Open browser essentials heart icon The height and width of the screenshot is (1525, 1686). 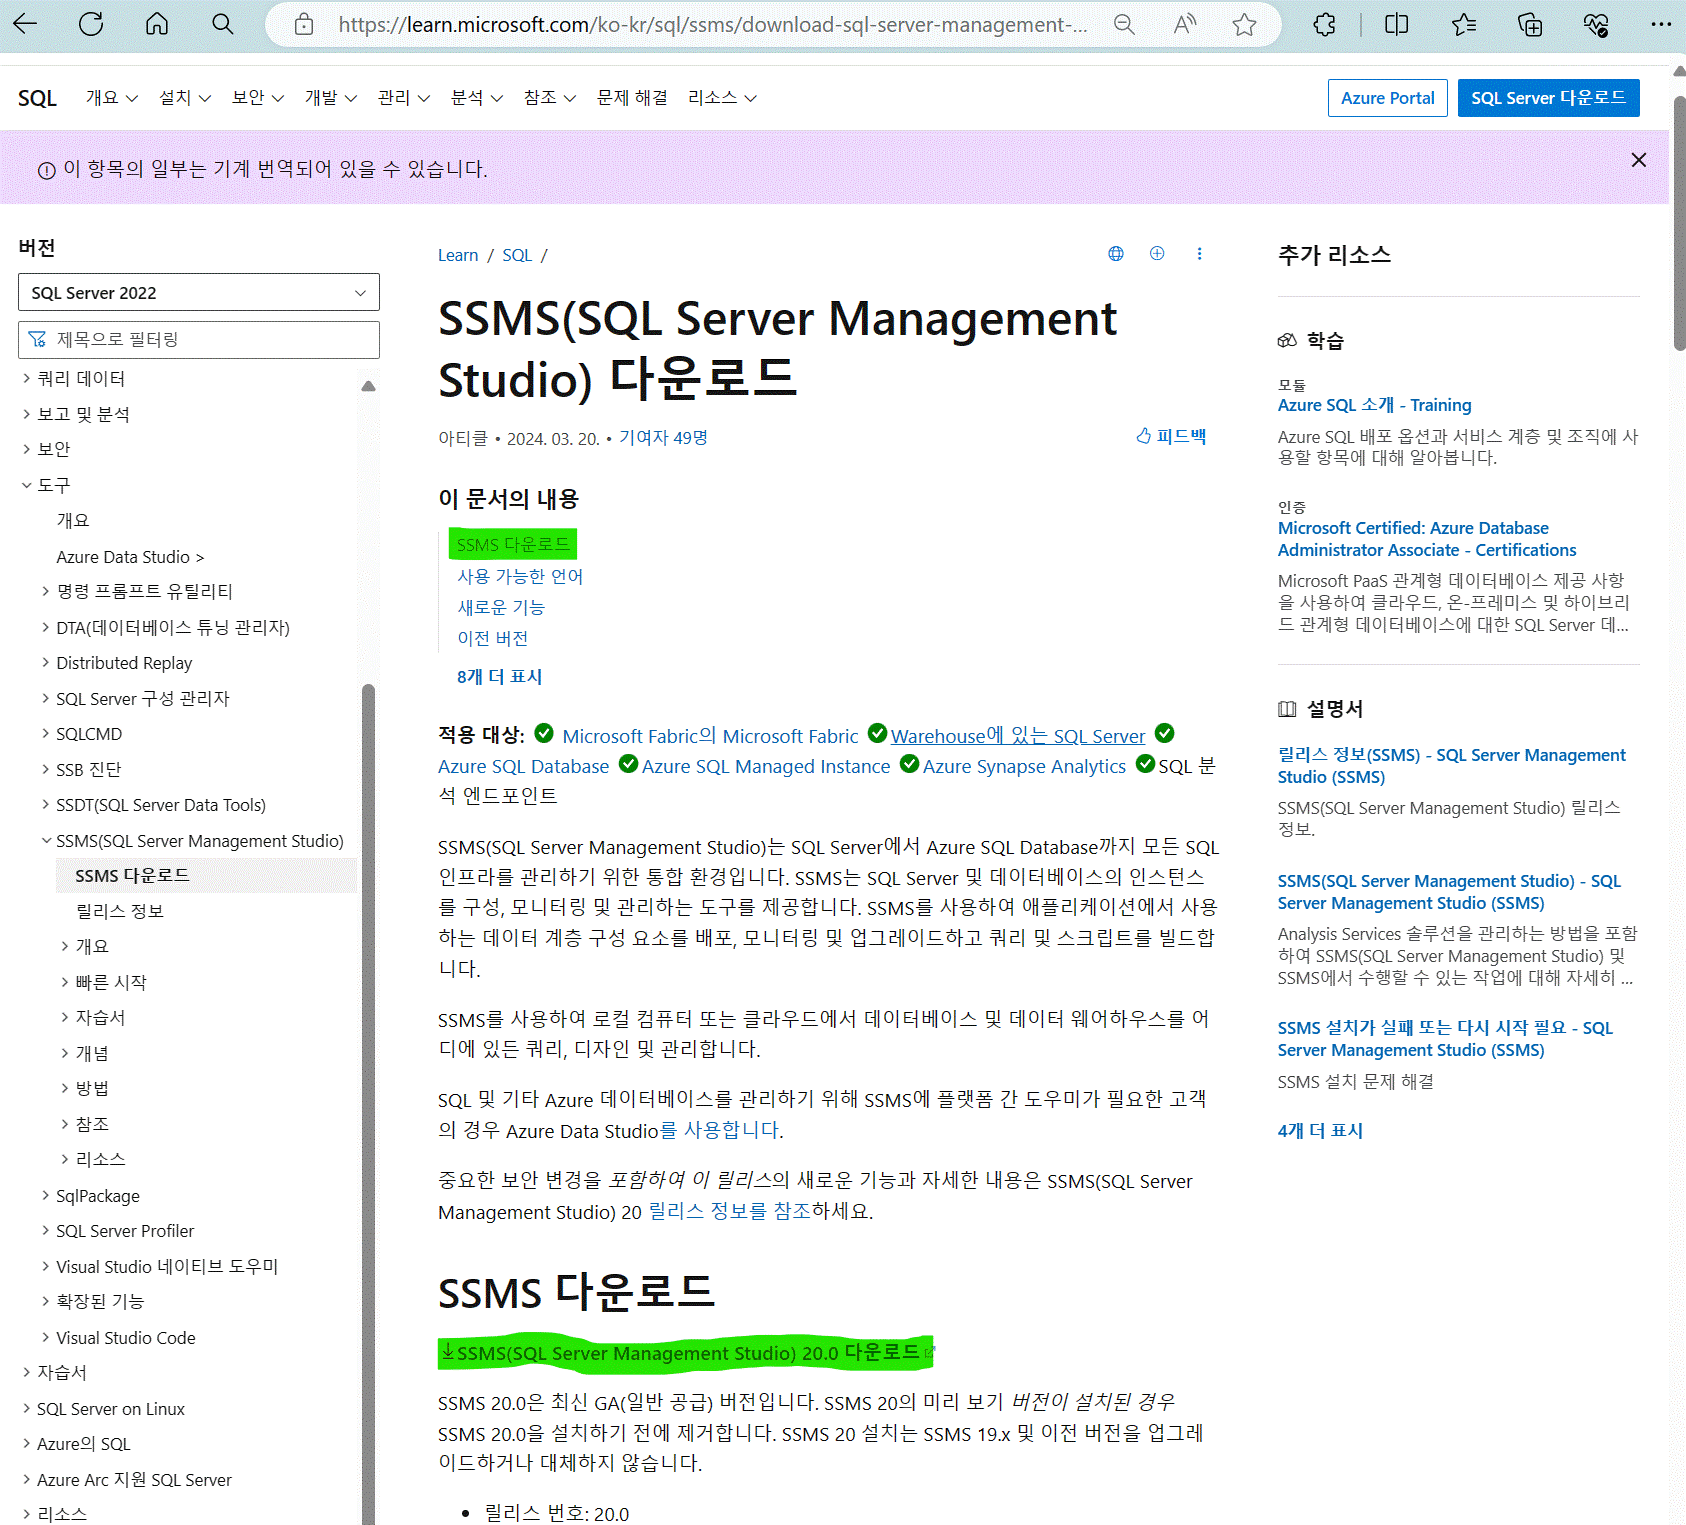point(1596,24)
